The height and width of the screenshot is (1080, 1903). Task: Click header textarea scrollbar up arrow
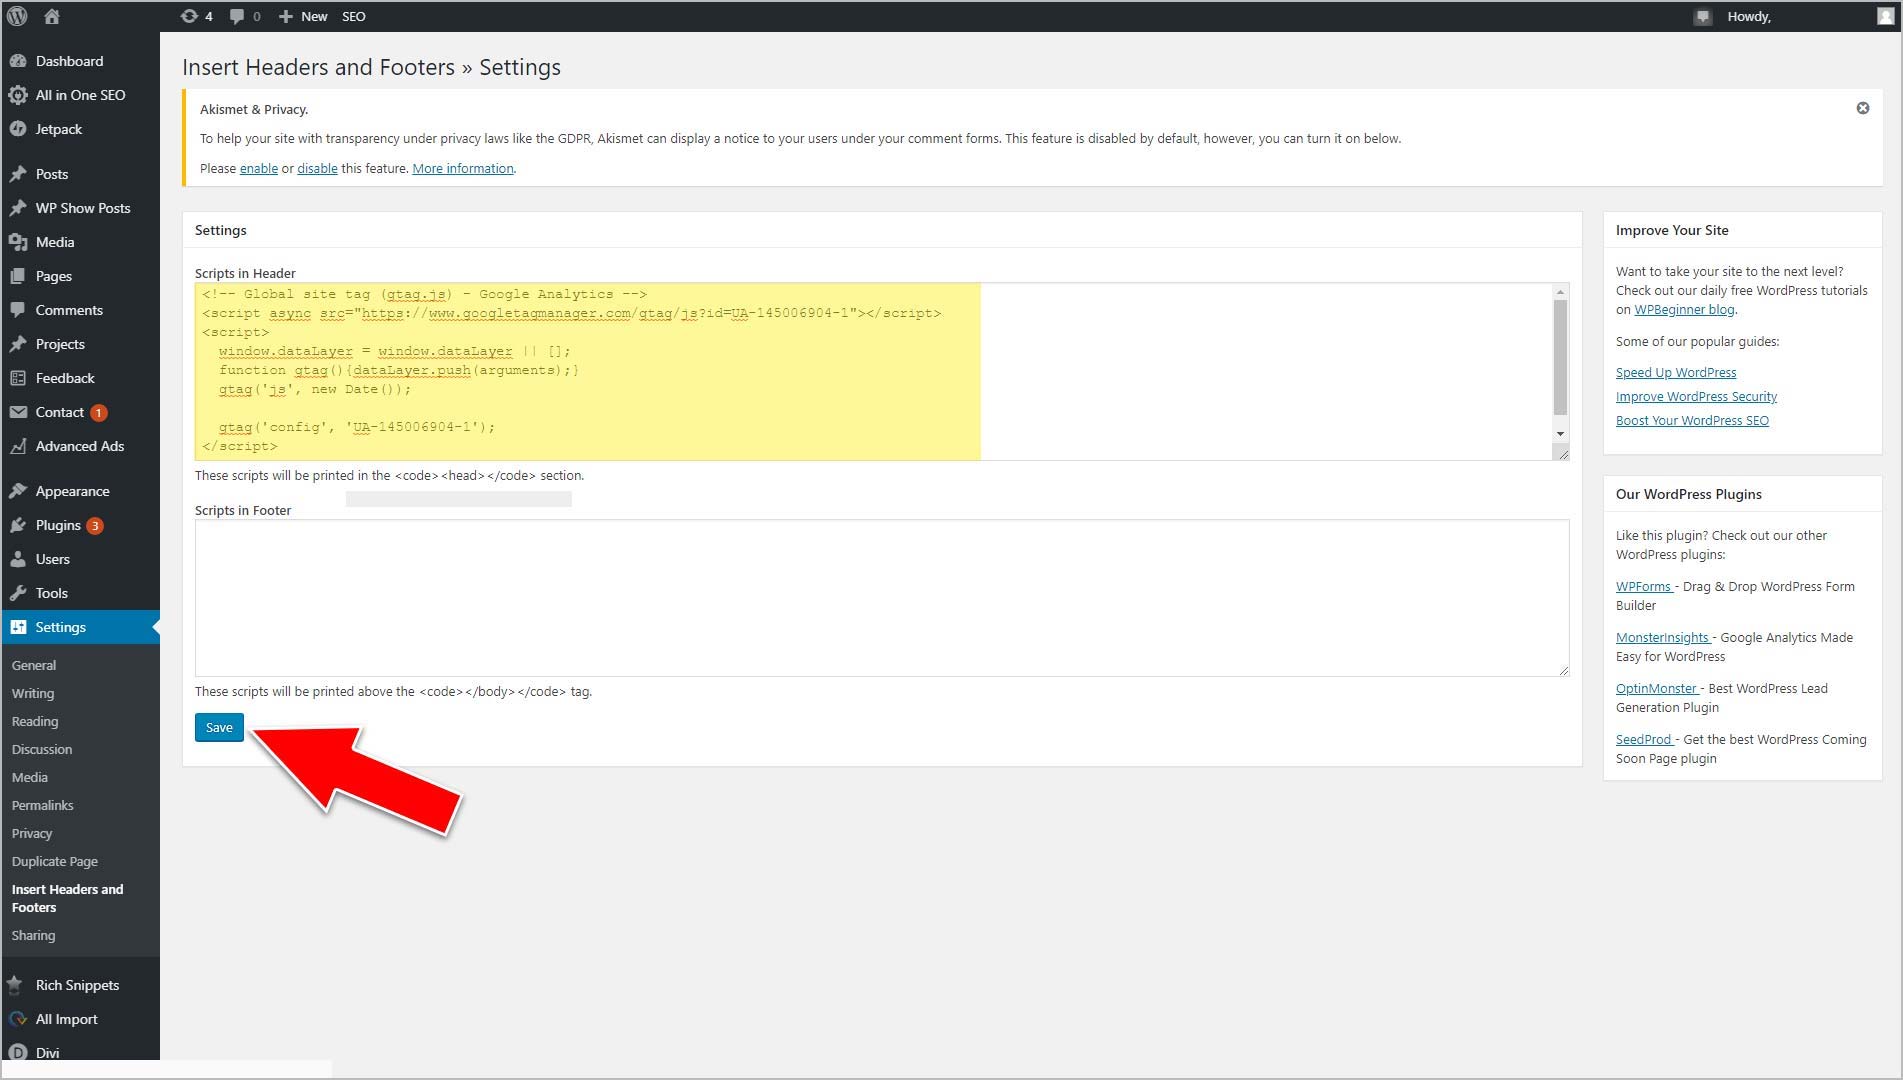tap(1560, 292)
